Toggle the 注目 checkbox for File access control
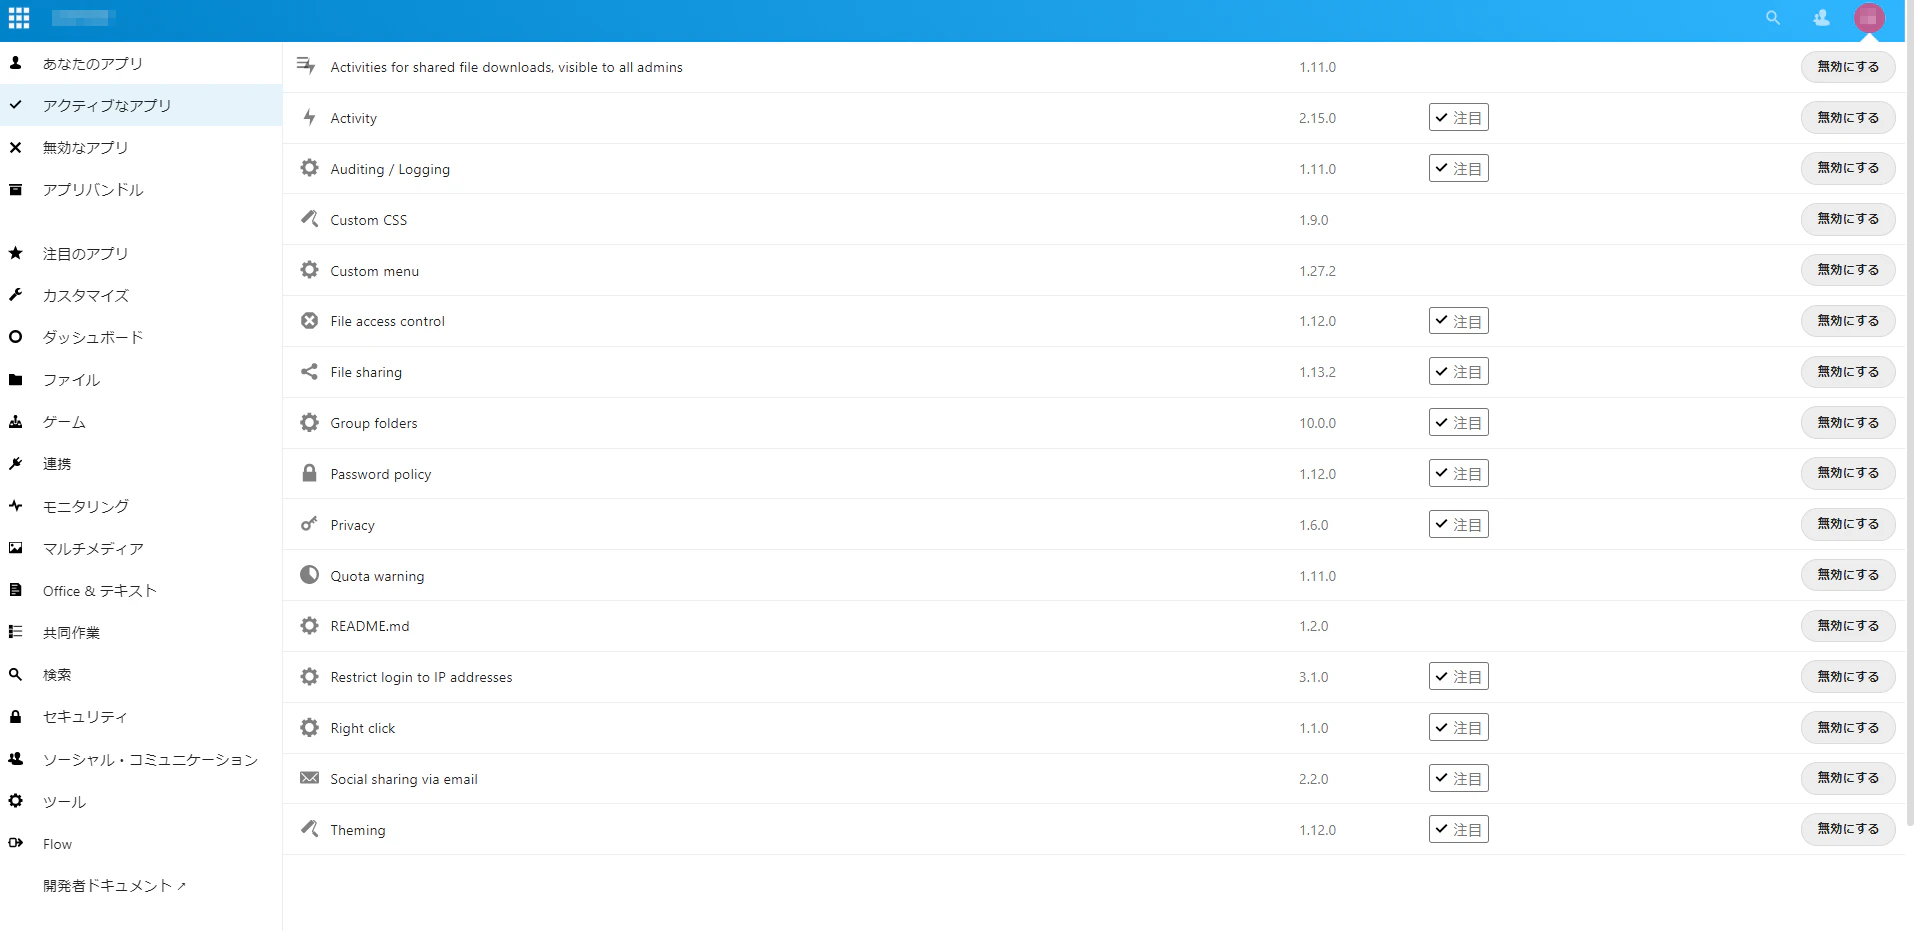This screenshot has height=941, width=1915. [x=1458, y=321]
